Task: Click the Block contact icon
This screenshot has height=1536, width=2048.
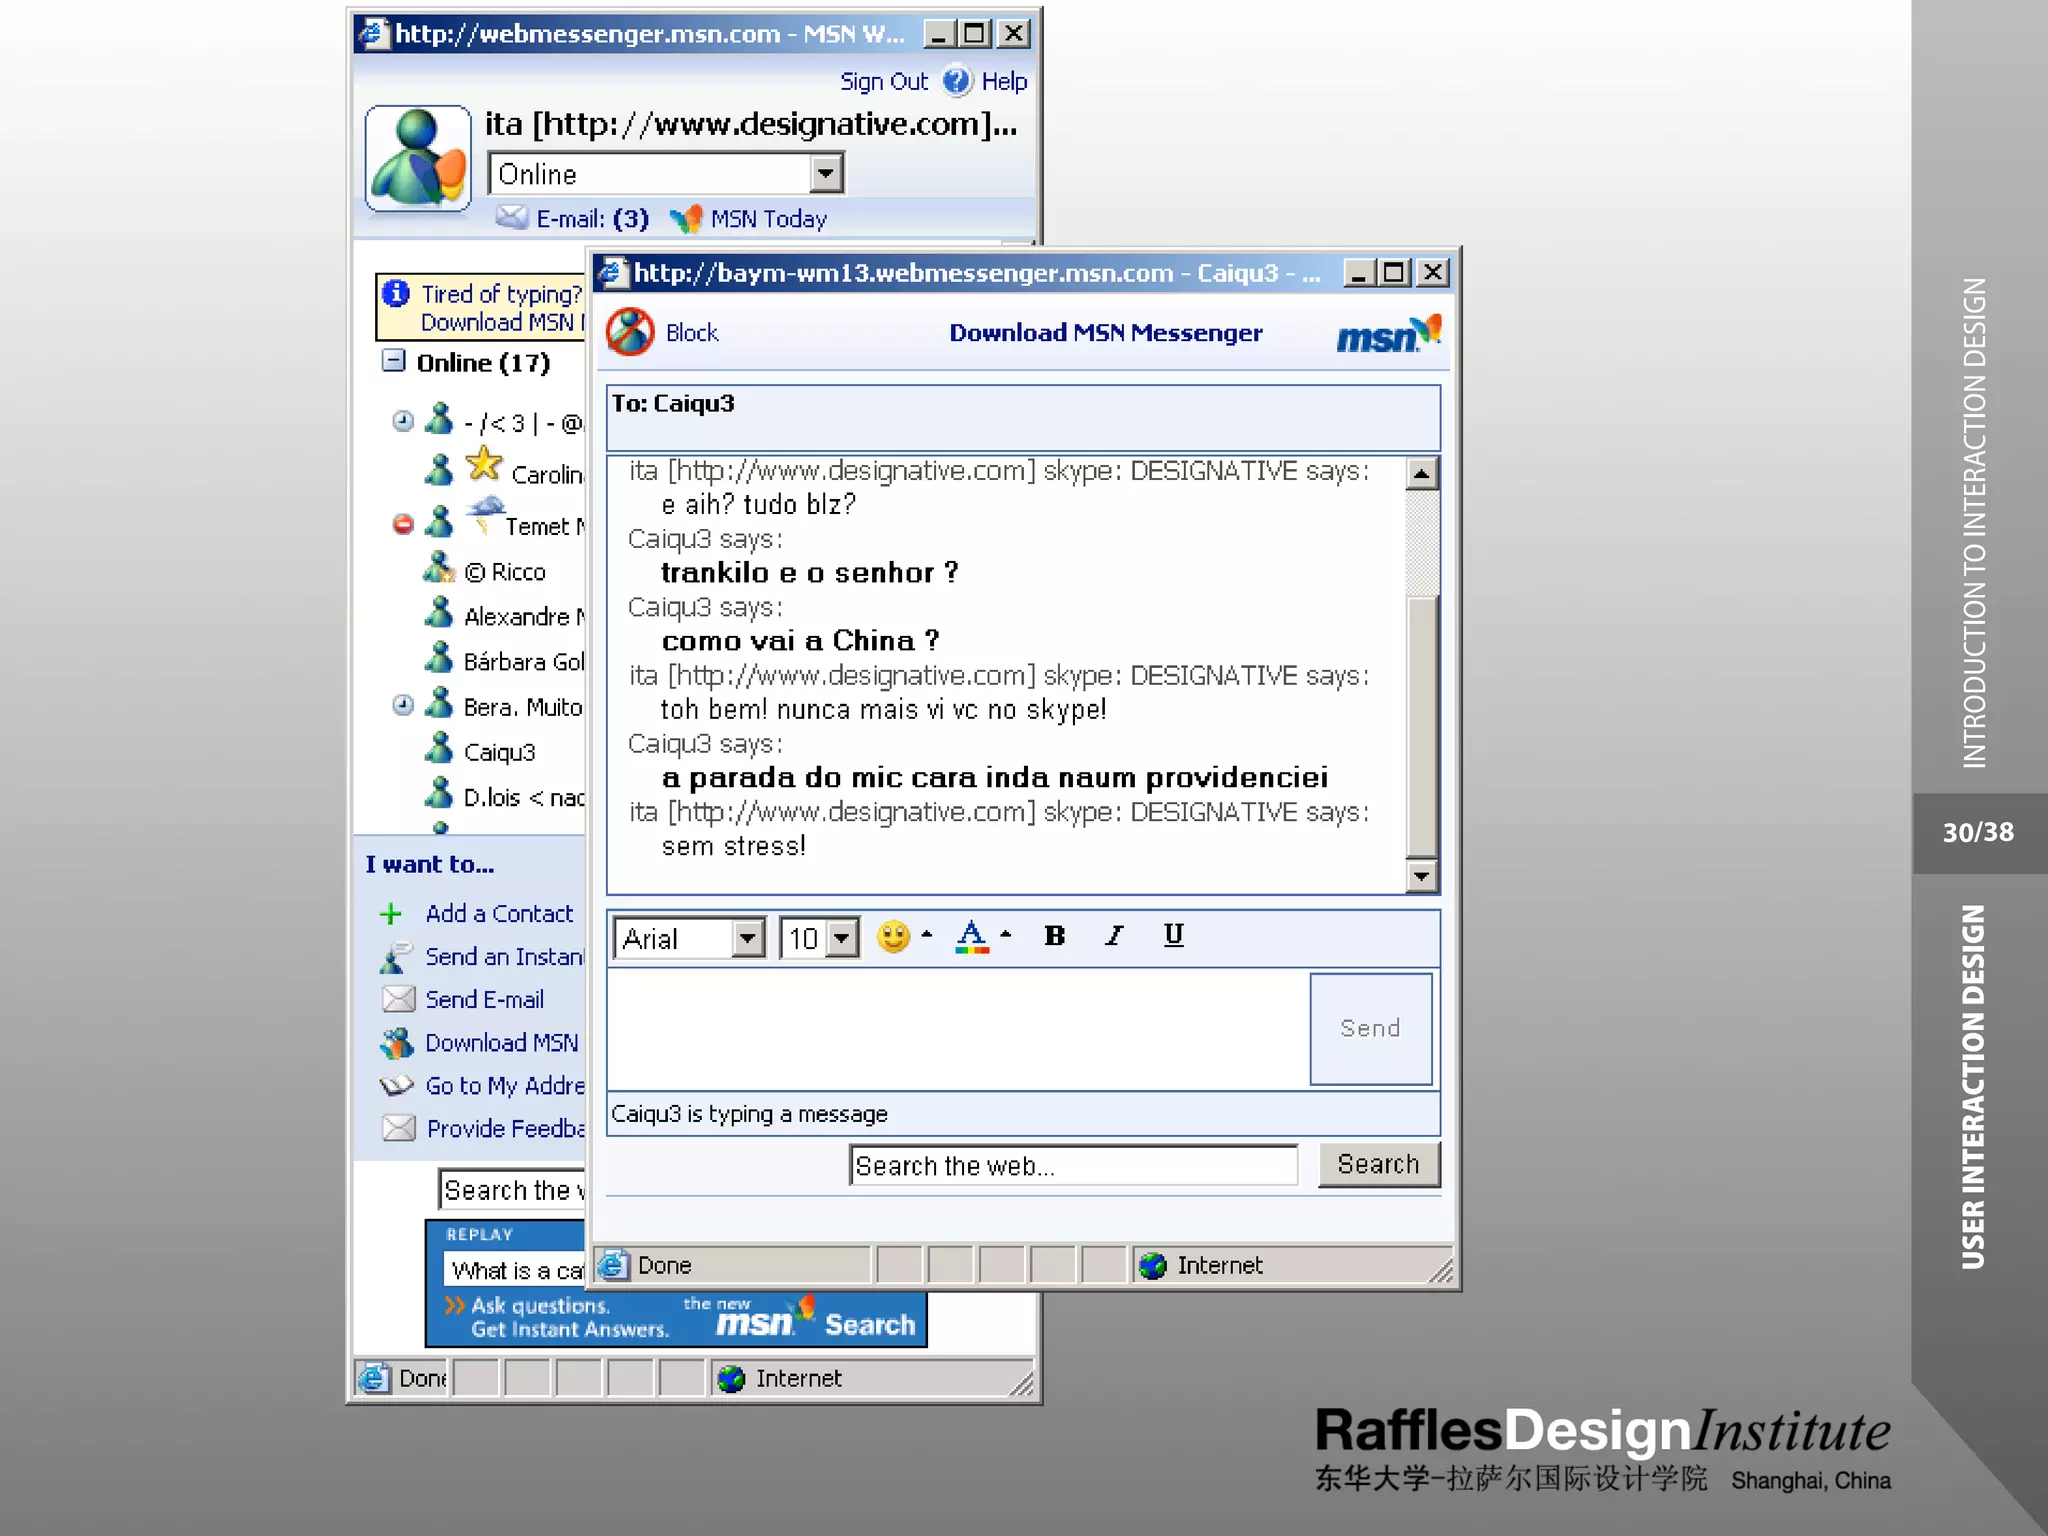Action: pyautogui.click(x=631, y=332)
